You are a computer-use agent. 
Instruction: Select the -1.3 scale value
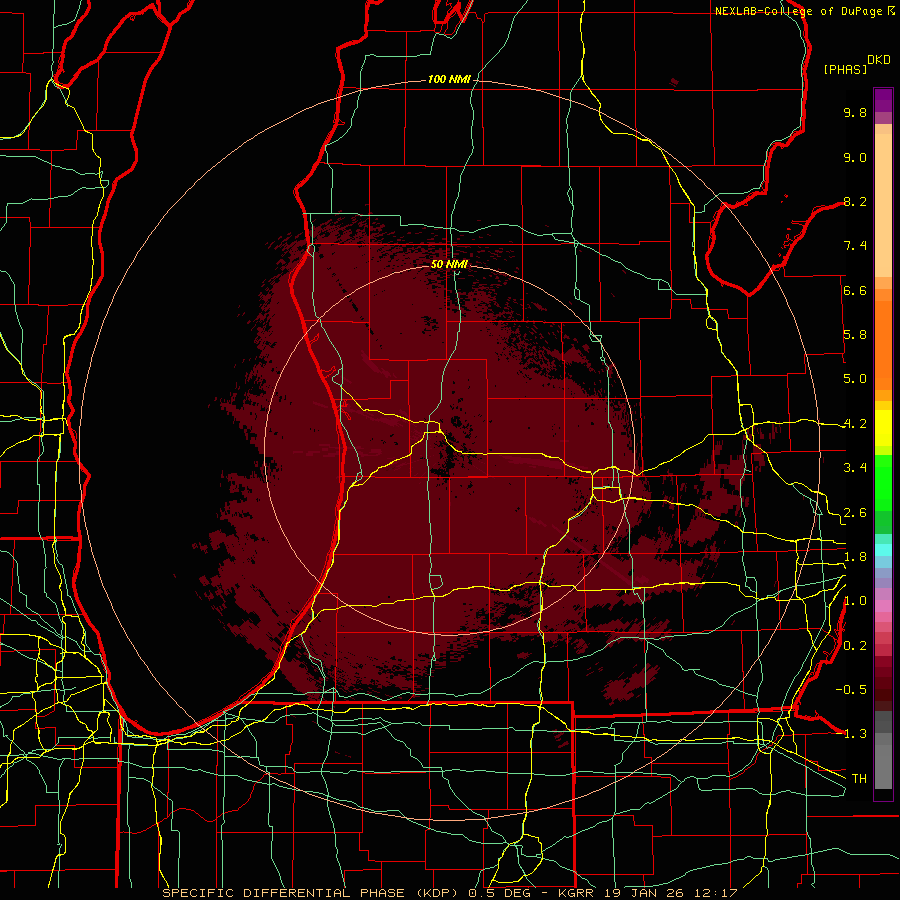(851, 734)
